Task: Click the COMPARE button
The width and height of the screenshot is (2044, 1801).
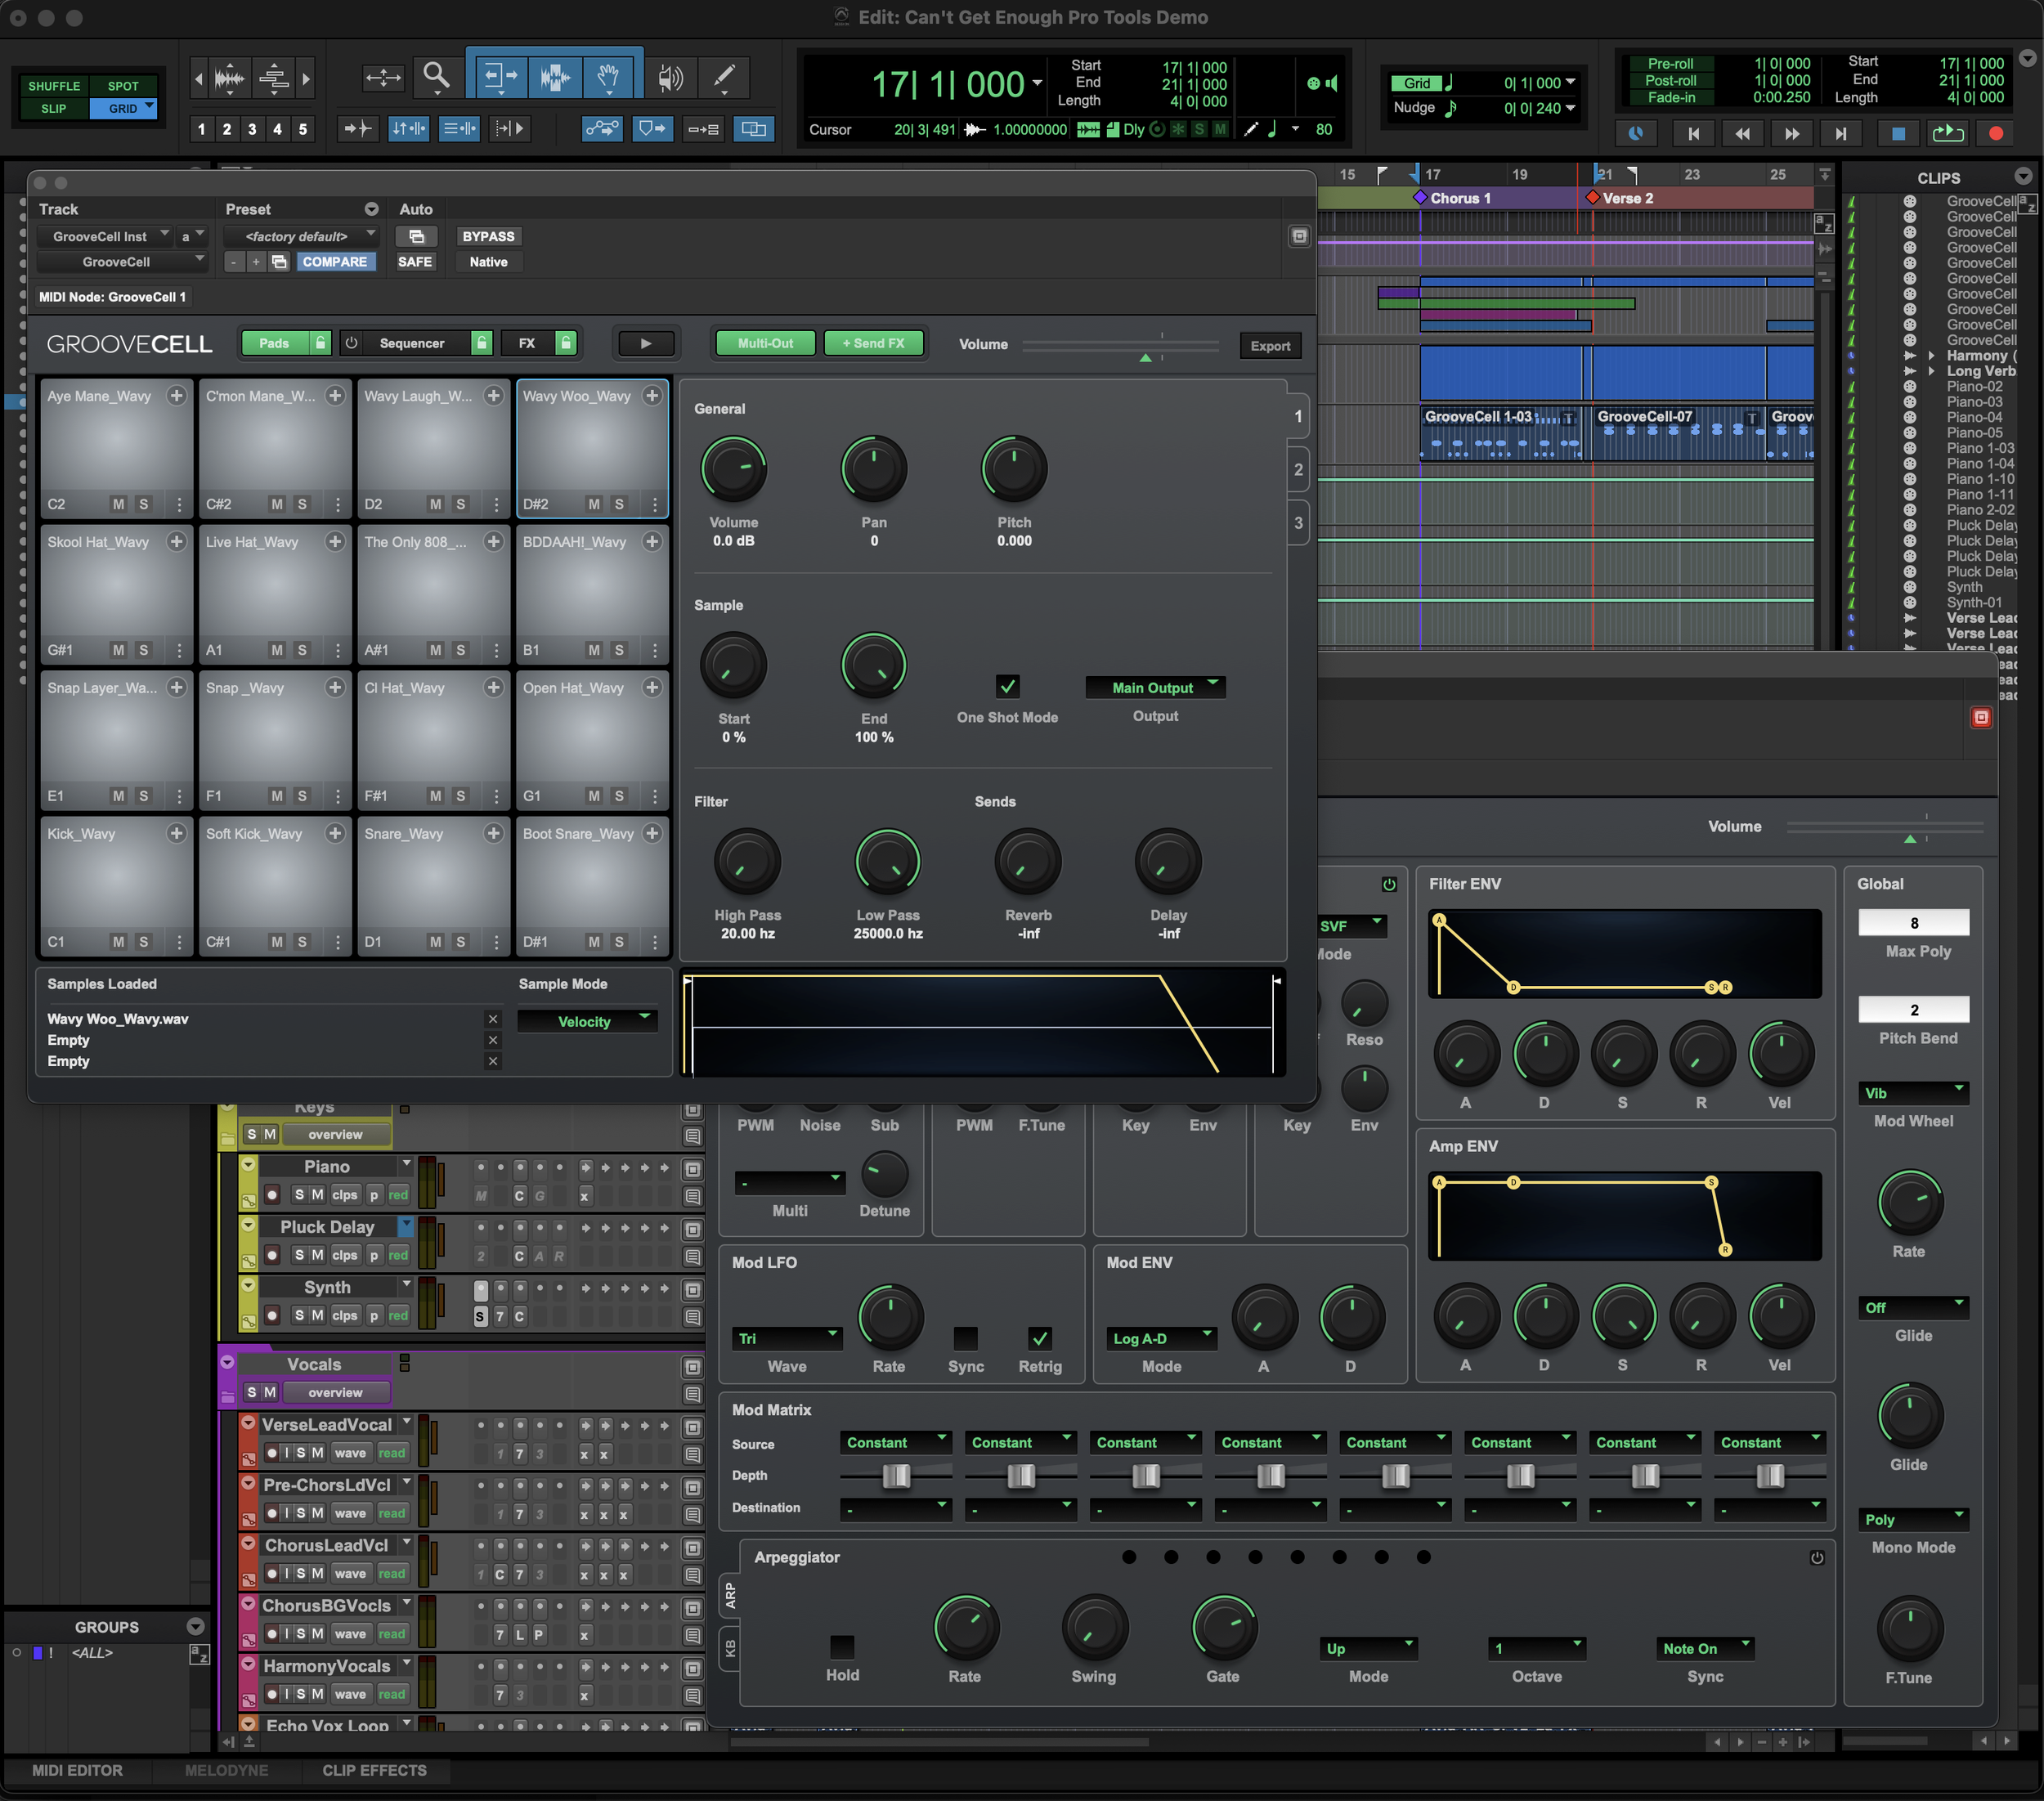Action: point(335,262)
